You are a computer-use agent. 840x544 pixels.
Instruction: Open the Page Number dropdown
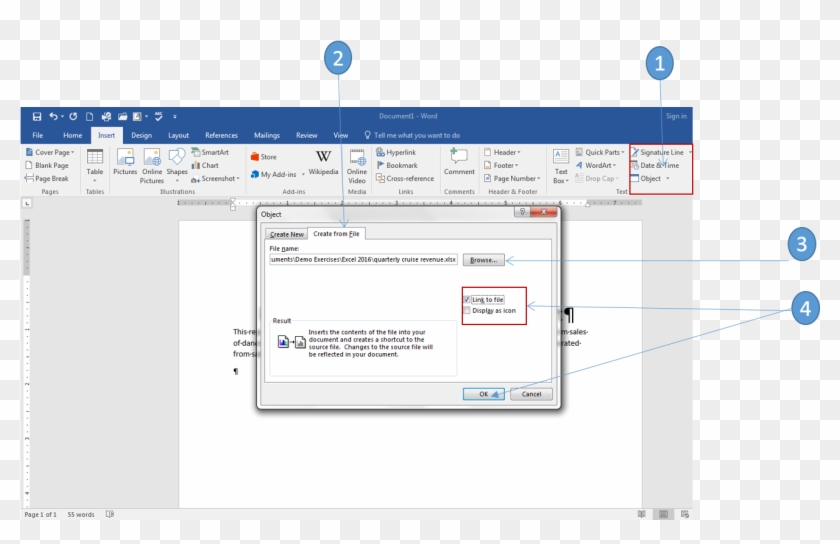tap(538, 178)
